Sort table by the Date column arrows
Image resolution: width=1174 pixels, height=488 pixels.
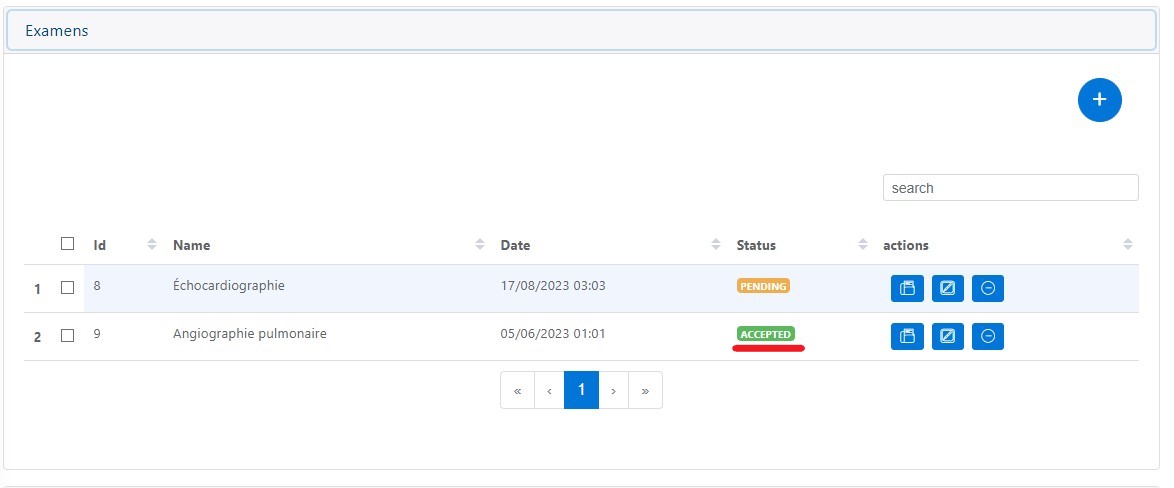click(716, 244)
